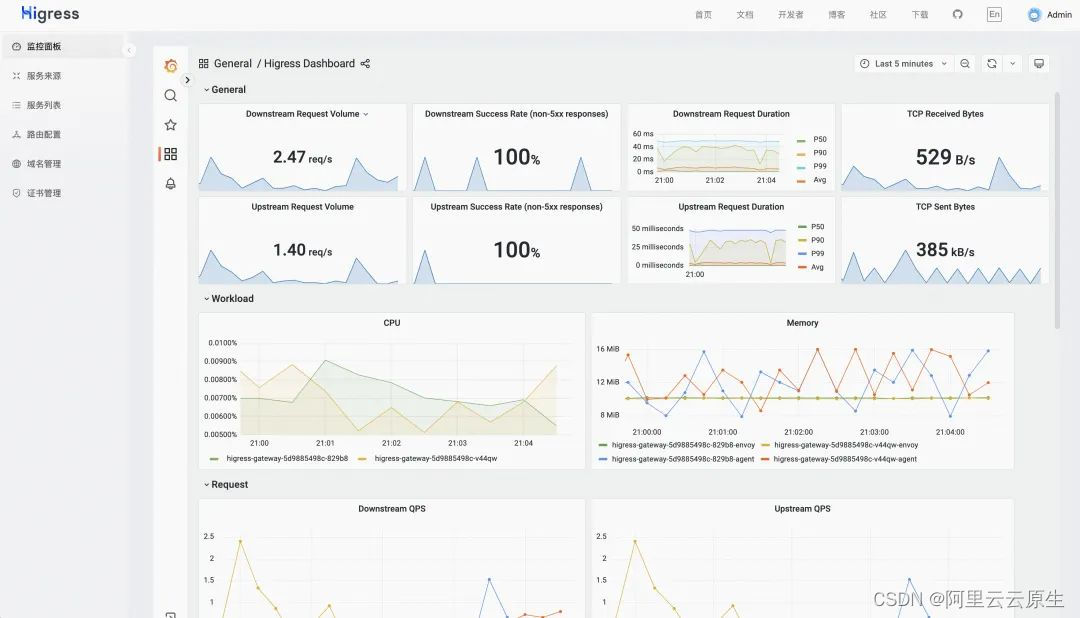Open the Dashboards grid icon in Grafana sidebar
This screenshot has width=1080, height=618.
171,154
